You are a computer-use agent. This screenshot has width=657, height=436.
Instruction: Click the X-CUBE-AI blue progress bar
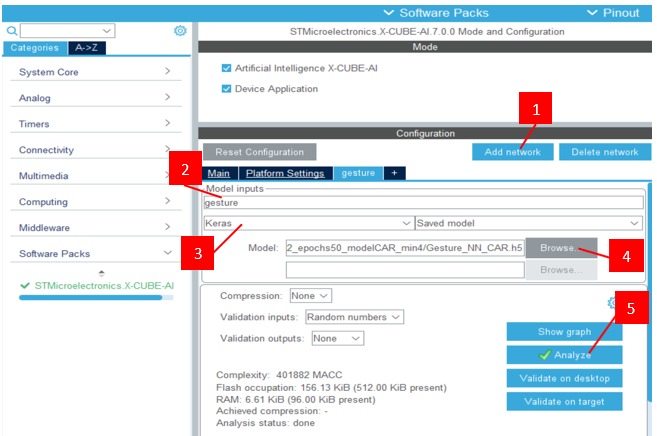[x=96, y=298]
